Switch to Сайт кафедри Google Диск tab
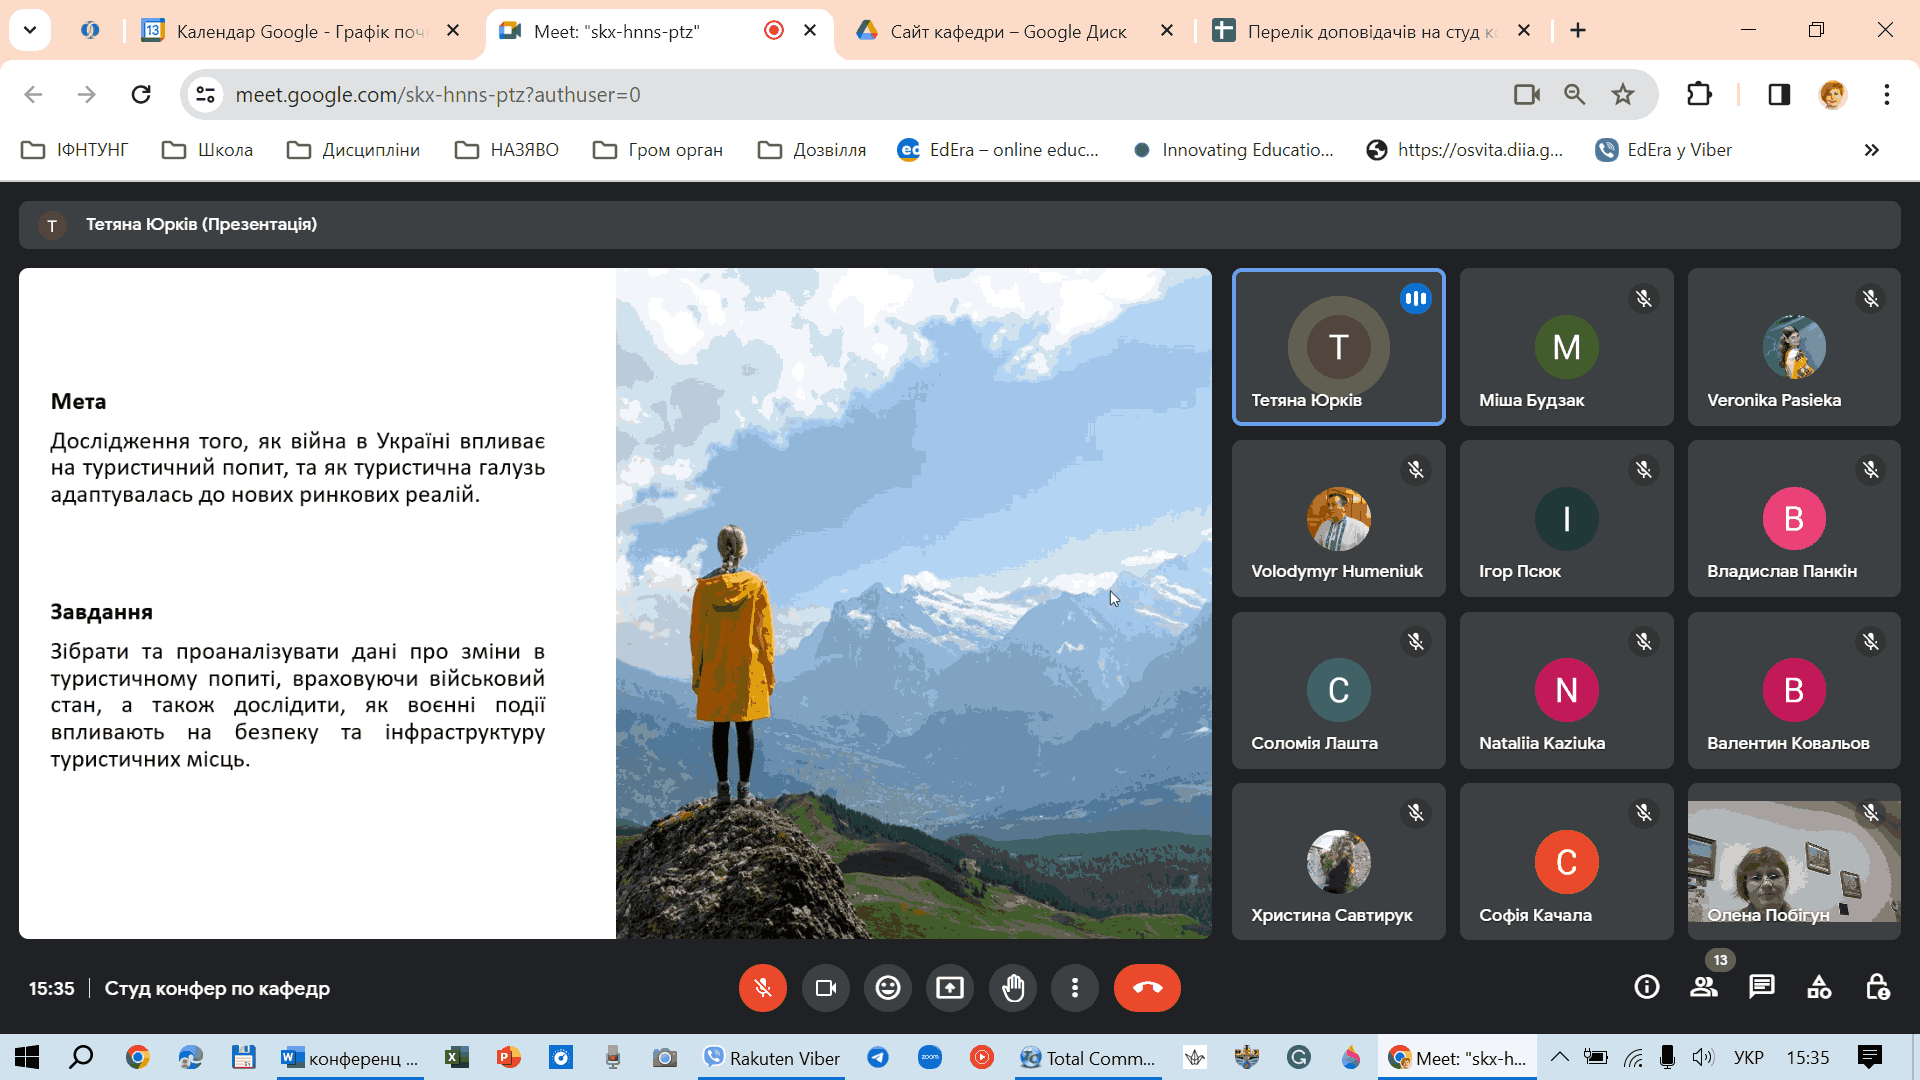 click(x=1008, y=31)
